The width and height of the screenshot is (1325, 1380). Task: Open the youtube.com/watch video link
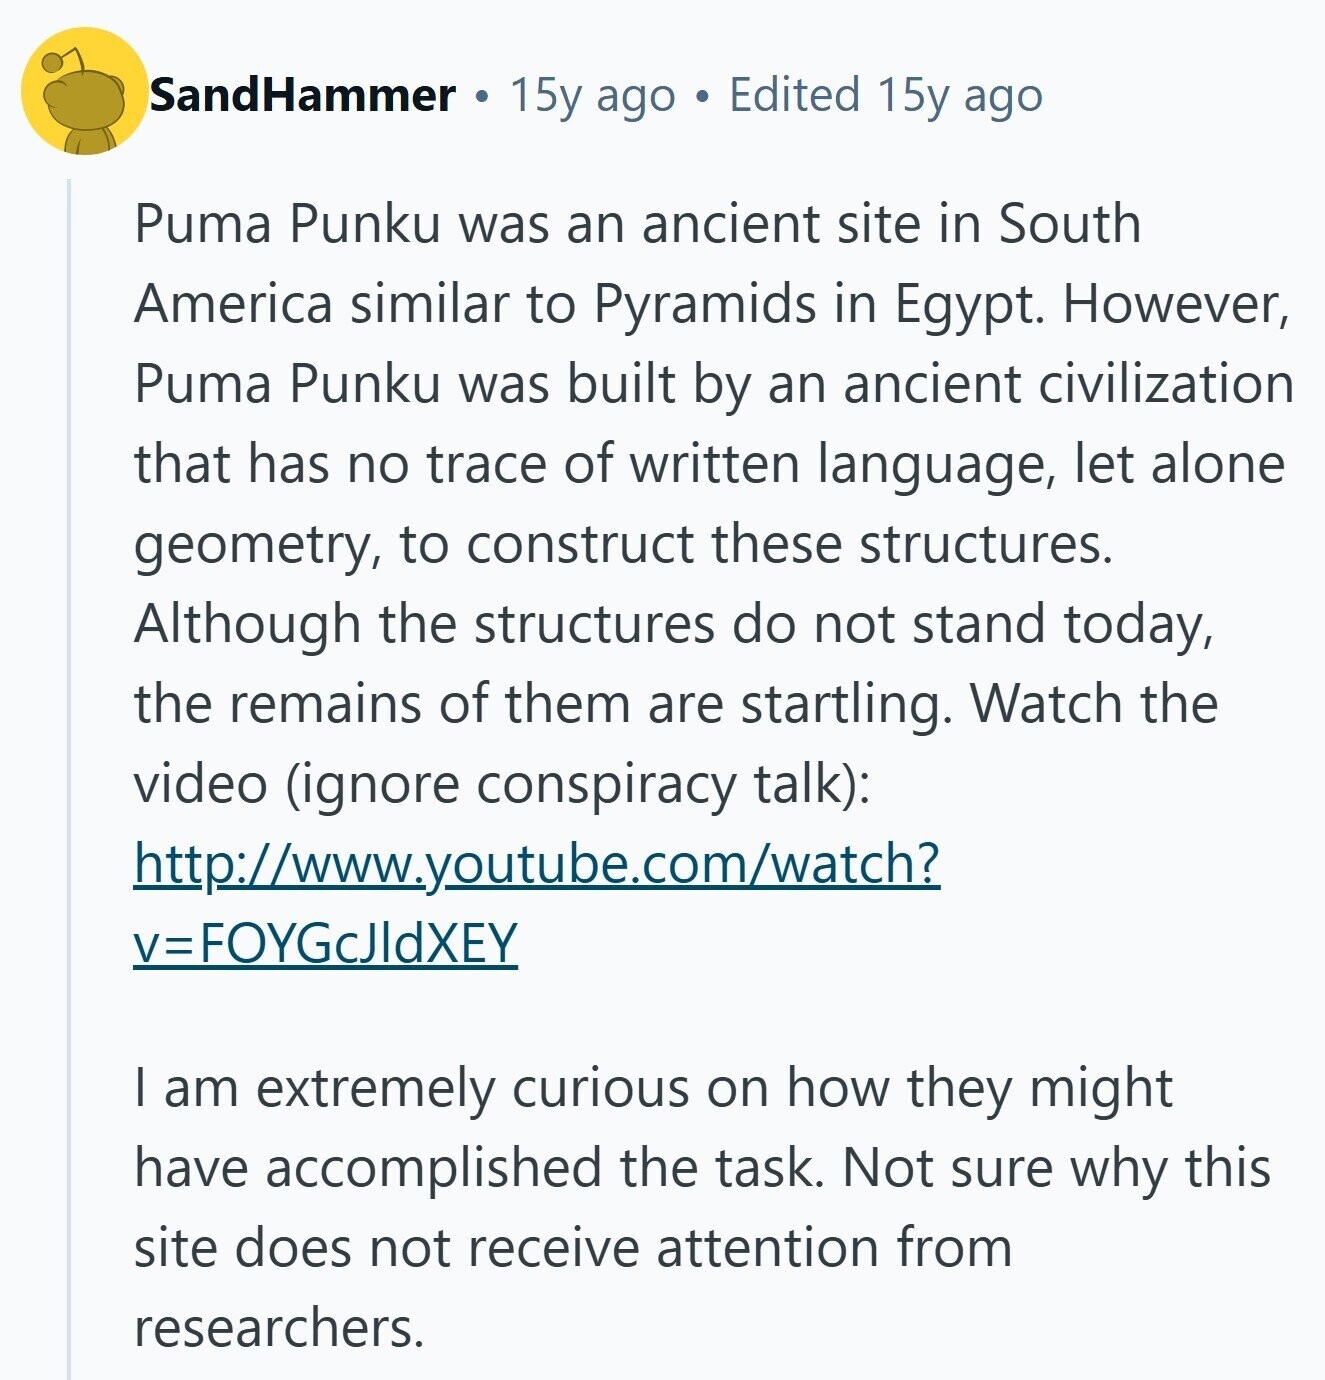pos(537,863)
